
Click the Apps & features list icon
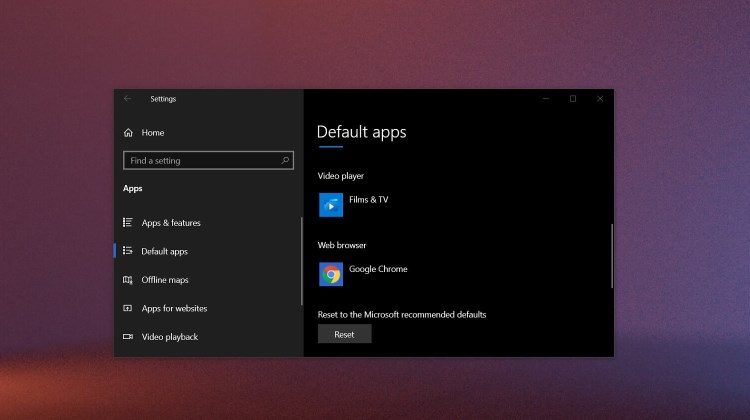[x=128, y=222]
